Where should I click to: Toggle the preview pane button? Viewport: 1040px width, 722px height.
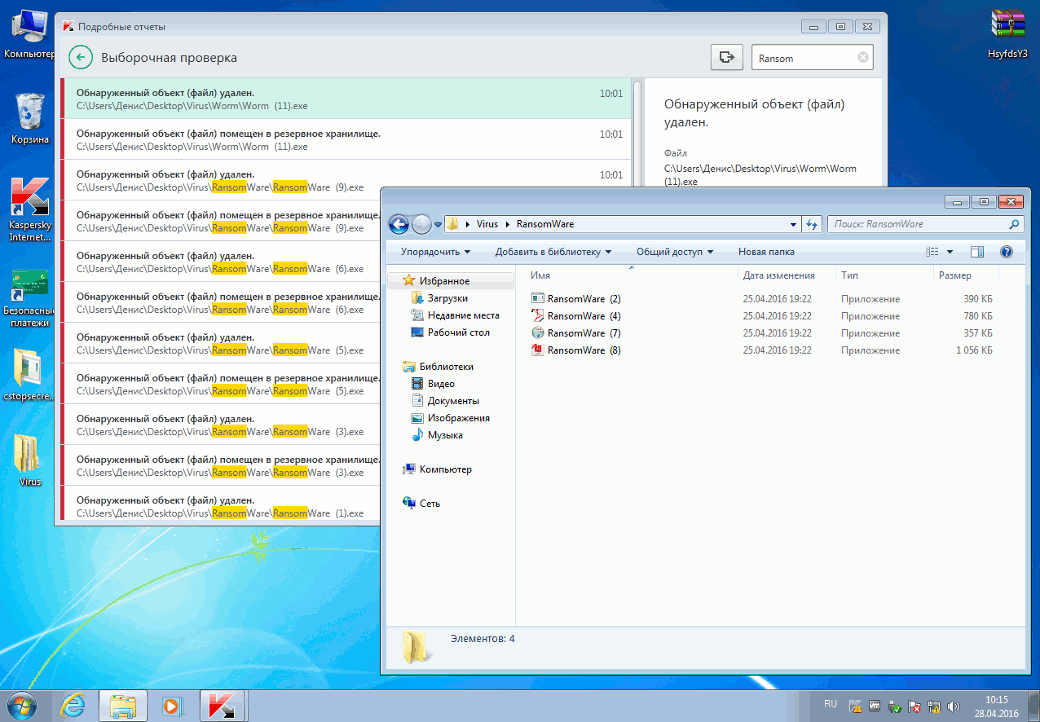pyautogui.click(x=977, y=252)
